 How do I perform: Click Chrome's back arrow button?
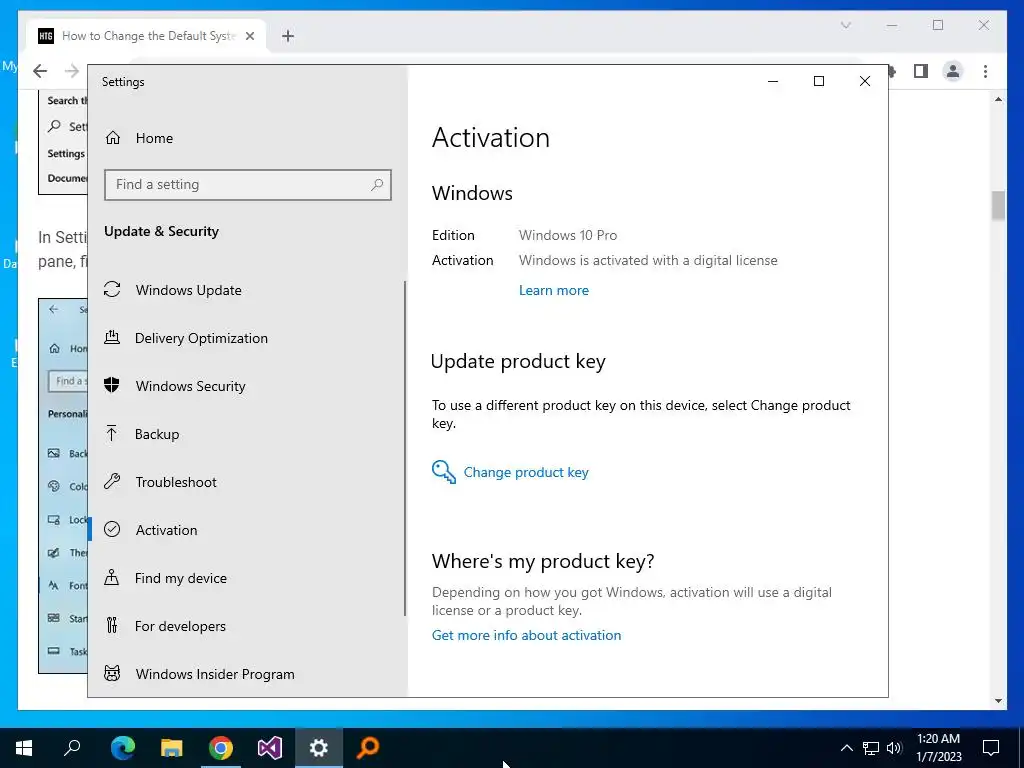click(40, 71)
